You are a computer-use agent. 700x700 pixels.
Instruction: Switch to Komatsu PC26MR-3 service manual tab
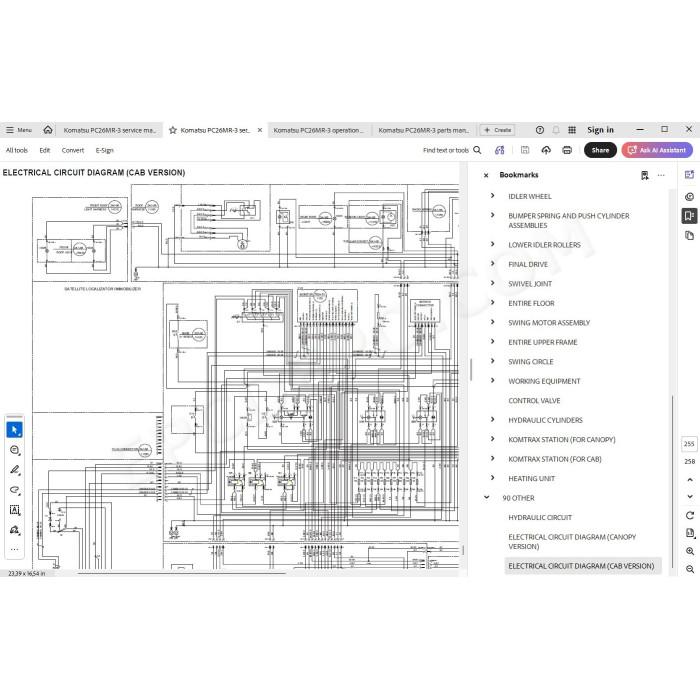coord(109,130)
